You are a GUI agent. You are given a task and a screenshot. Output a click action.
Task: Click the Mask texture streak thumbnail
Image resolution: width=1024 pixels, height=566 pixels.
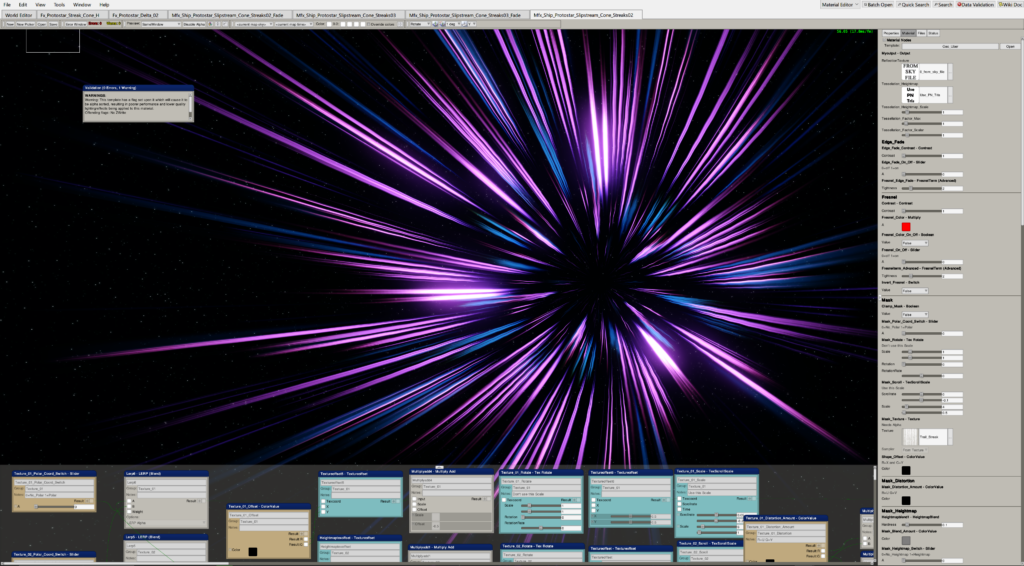910,437
